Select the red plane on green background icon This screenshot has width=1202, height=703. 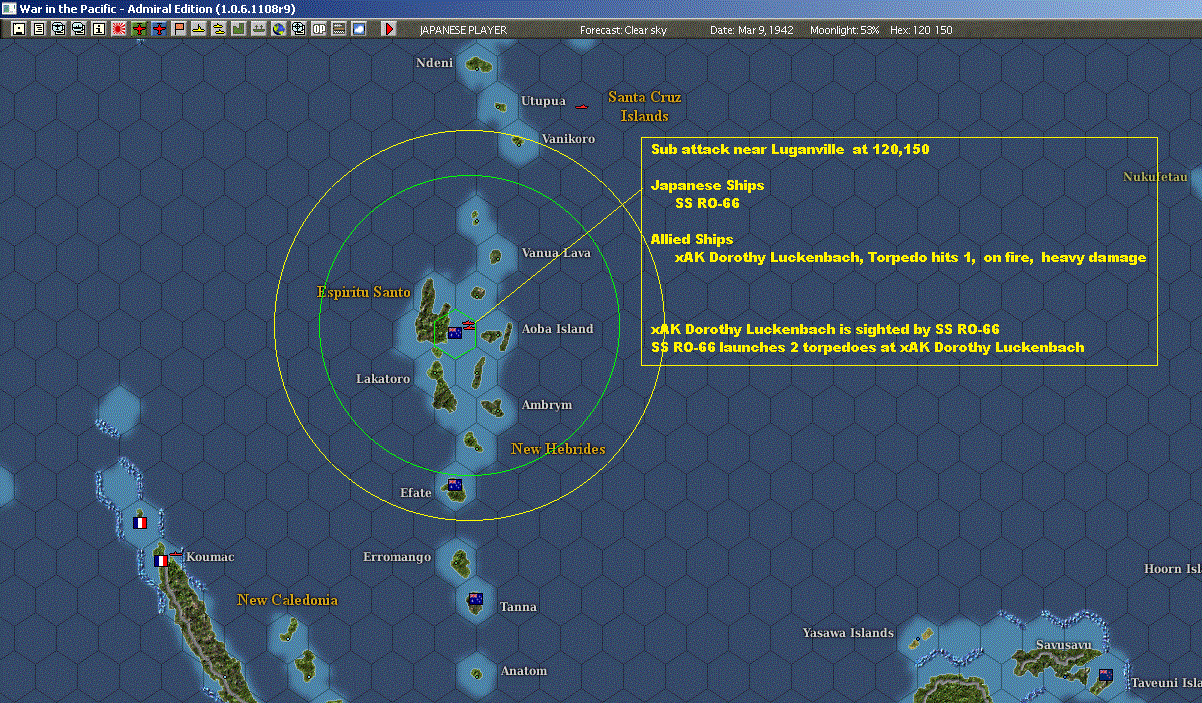click(x=139, y=29)
